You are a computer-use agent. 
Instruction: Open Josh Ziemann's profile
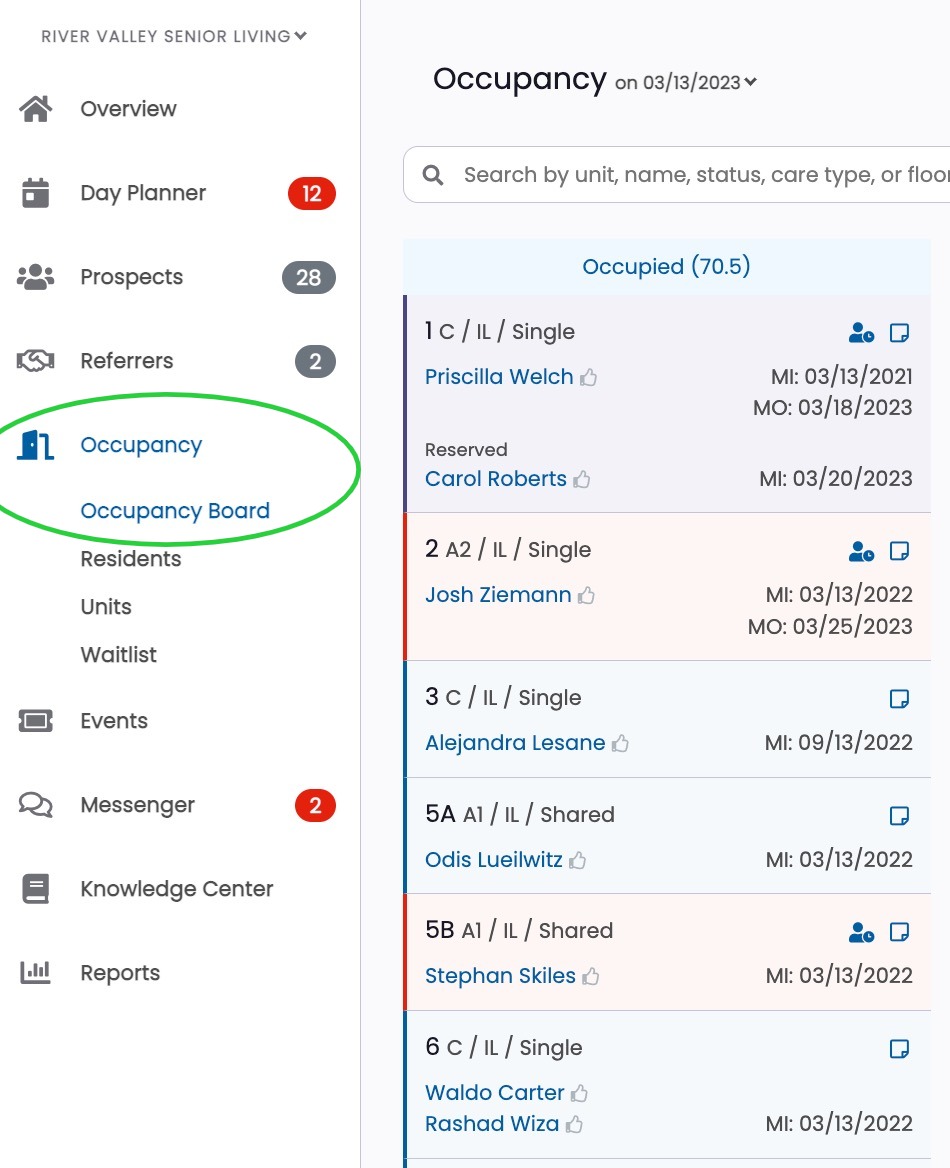[x=498, y=595]
